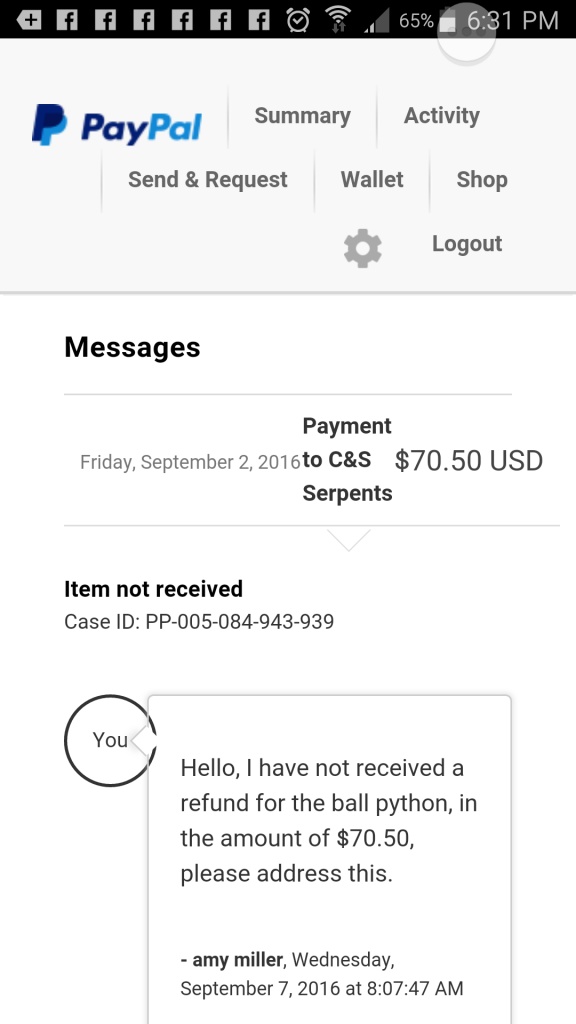Viewport: 576px width, 1024px height.
Task: Open Send & Request menu
Action: click(208, 180)
